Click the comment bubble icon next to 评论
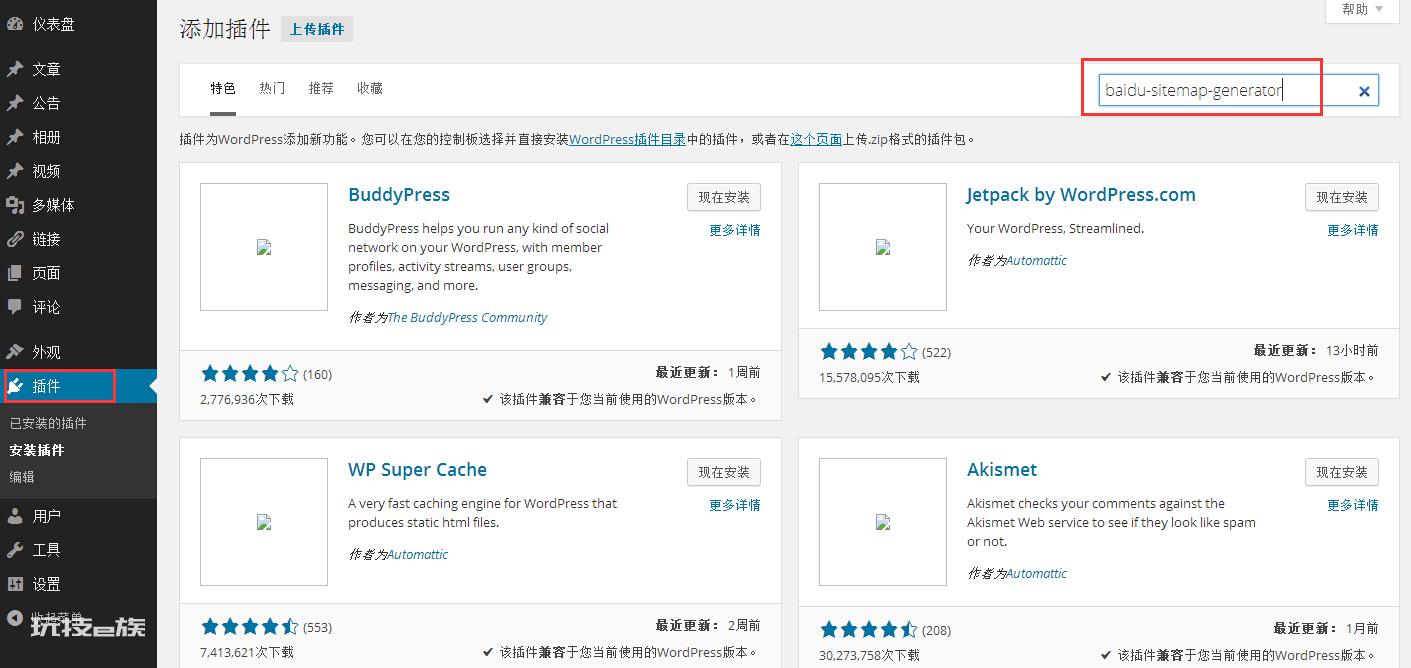This screenshot has width=1411, height=668. point(15,307)
